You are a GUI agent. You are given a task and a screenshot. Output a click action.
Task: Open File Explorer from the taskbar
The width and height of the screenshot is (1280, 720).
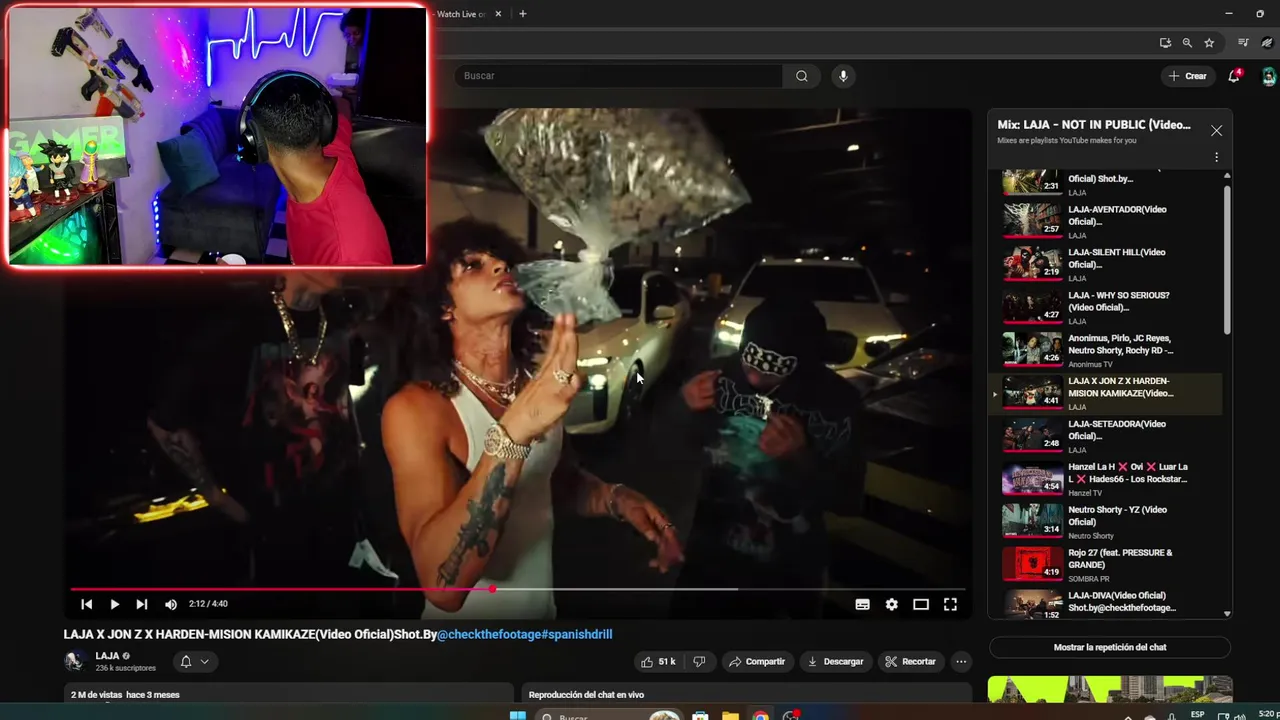730,716
